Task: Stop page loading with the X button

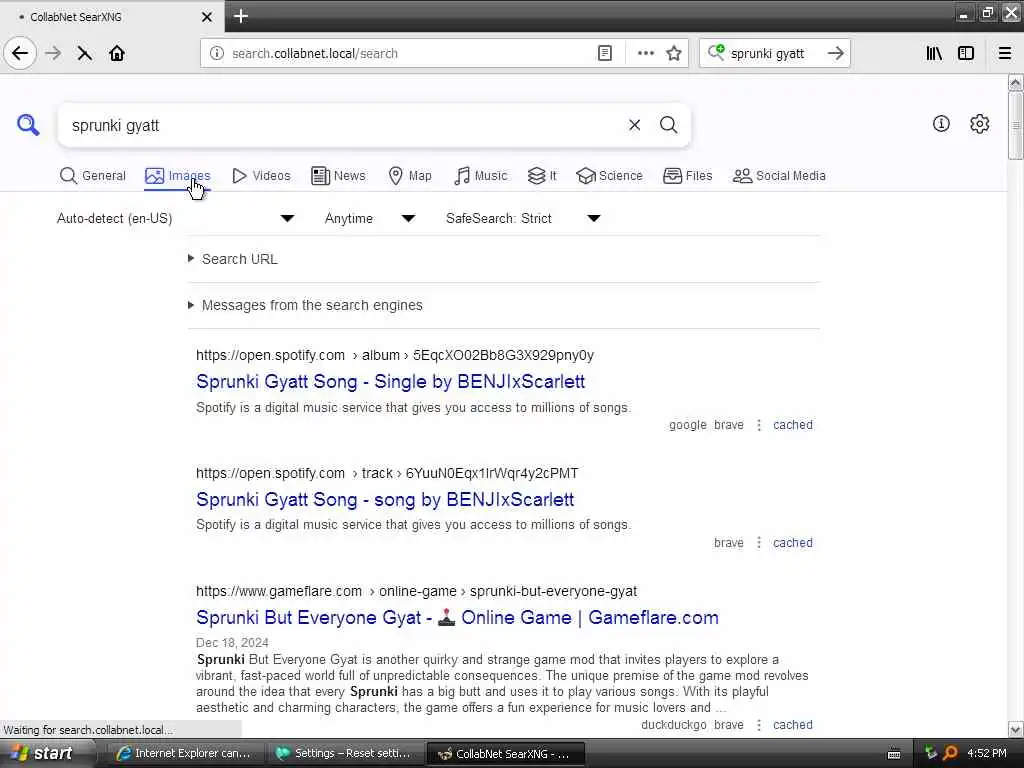Action: [x=84, y=53]
